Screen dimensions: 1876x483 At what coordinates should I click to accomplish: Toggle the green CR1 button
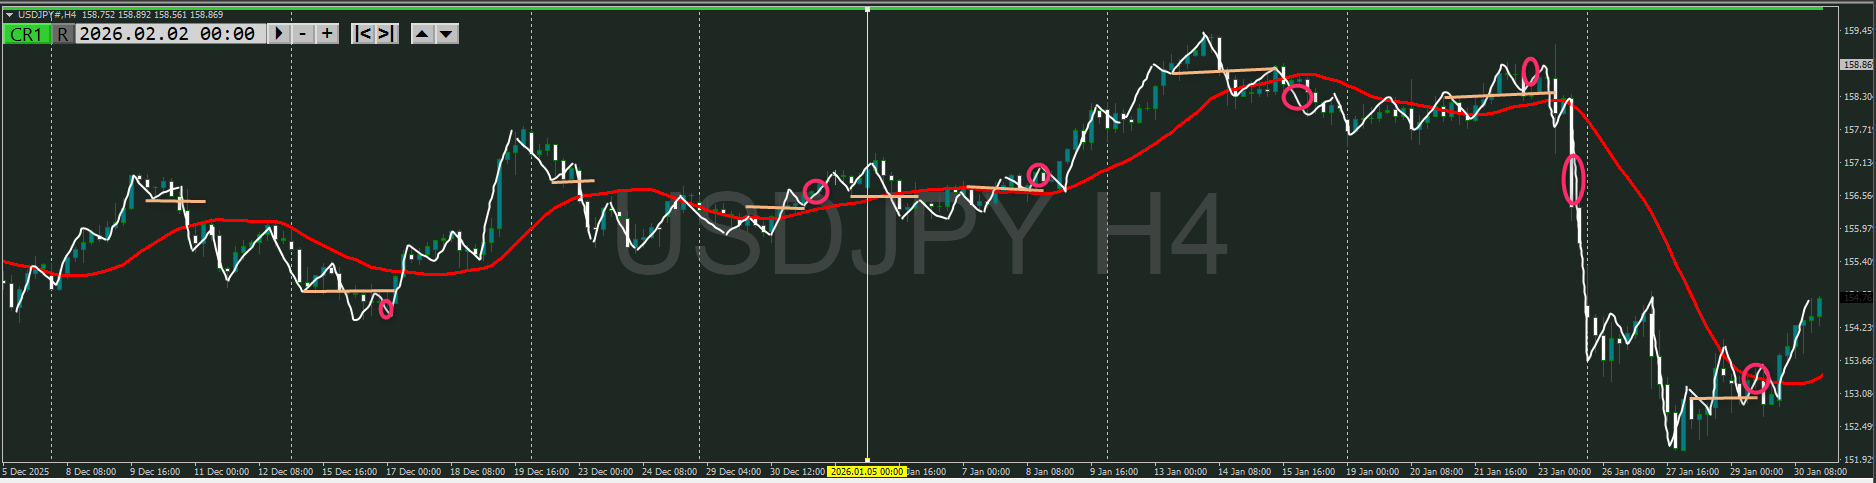click(26, 34)
